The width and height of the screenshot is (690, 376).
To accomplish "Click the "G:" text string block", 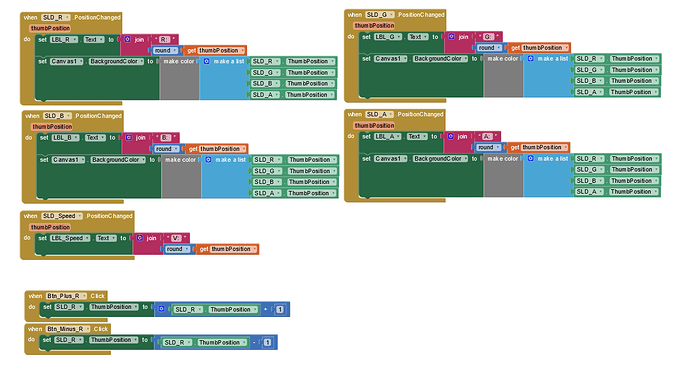I will pyautogui.click(x=489, y=37).
